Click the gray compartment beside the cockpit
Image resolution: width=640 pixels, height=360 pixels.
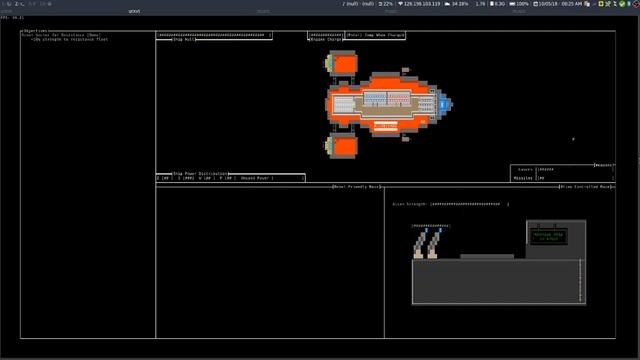(x=426, y=104)
